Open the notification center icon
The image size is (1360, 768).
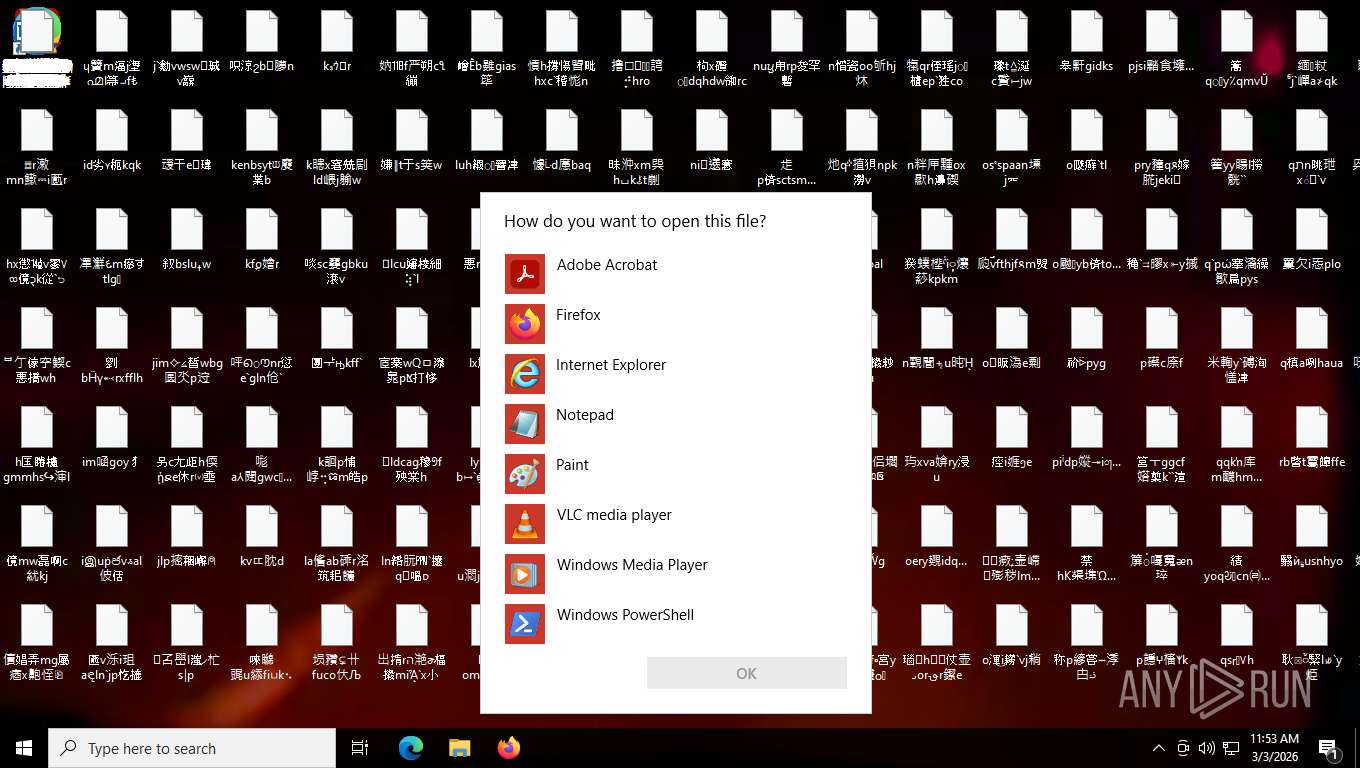tap(1329, 748)
